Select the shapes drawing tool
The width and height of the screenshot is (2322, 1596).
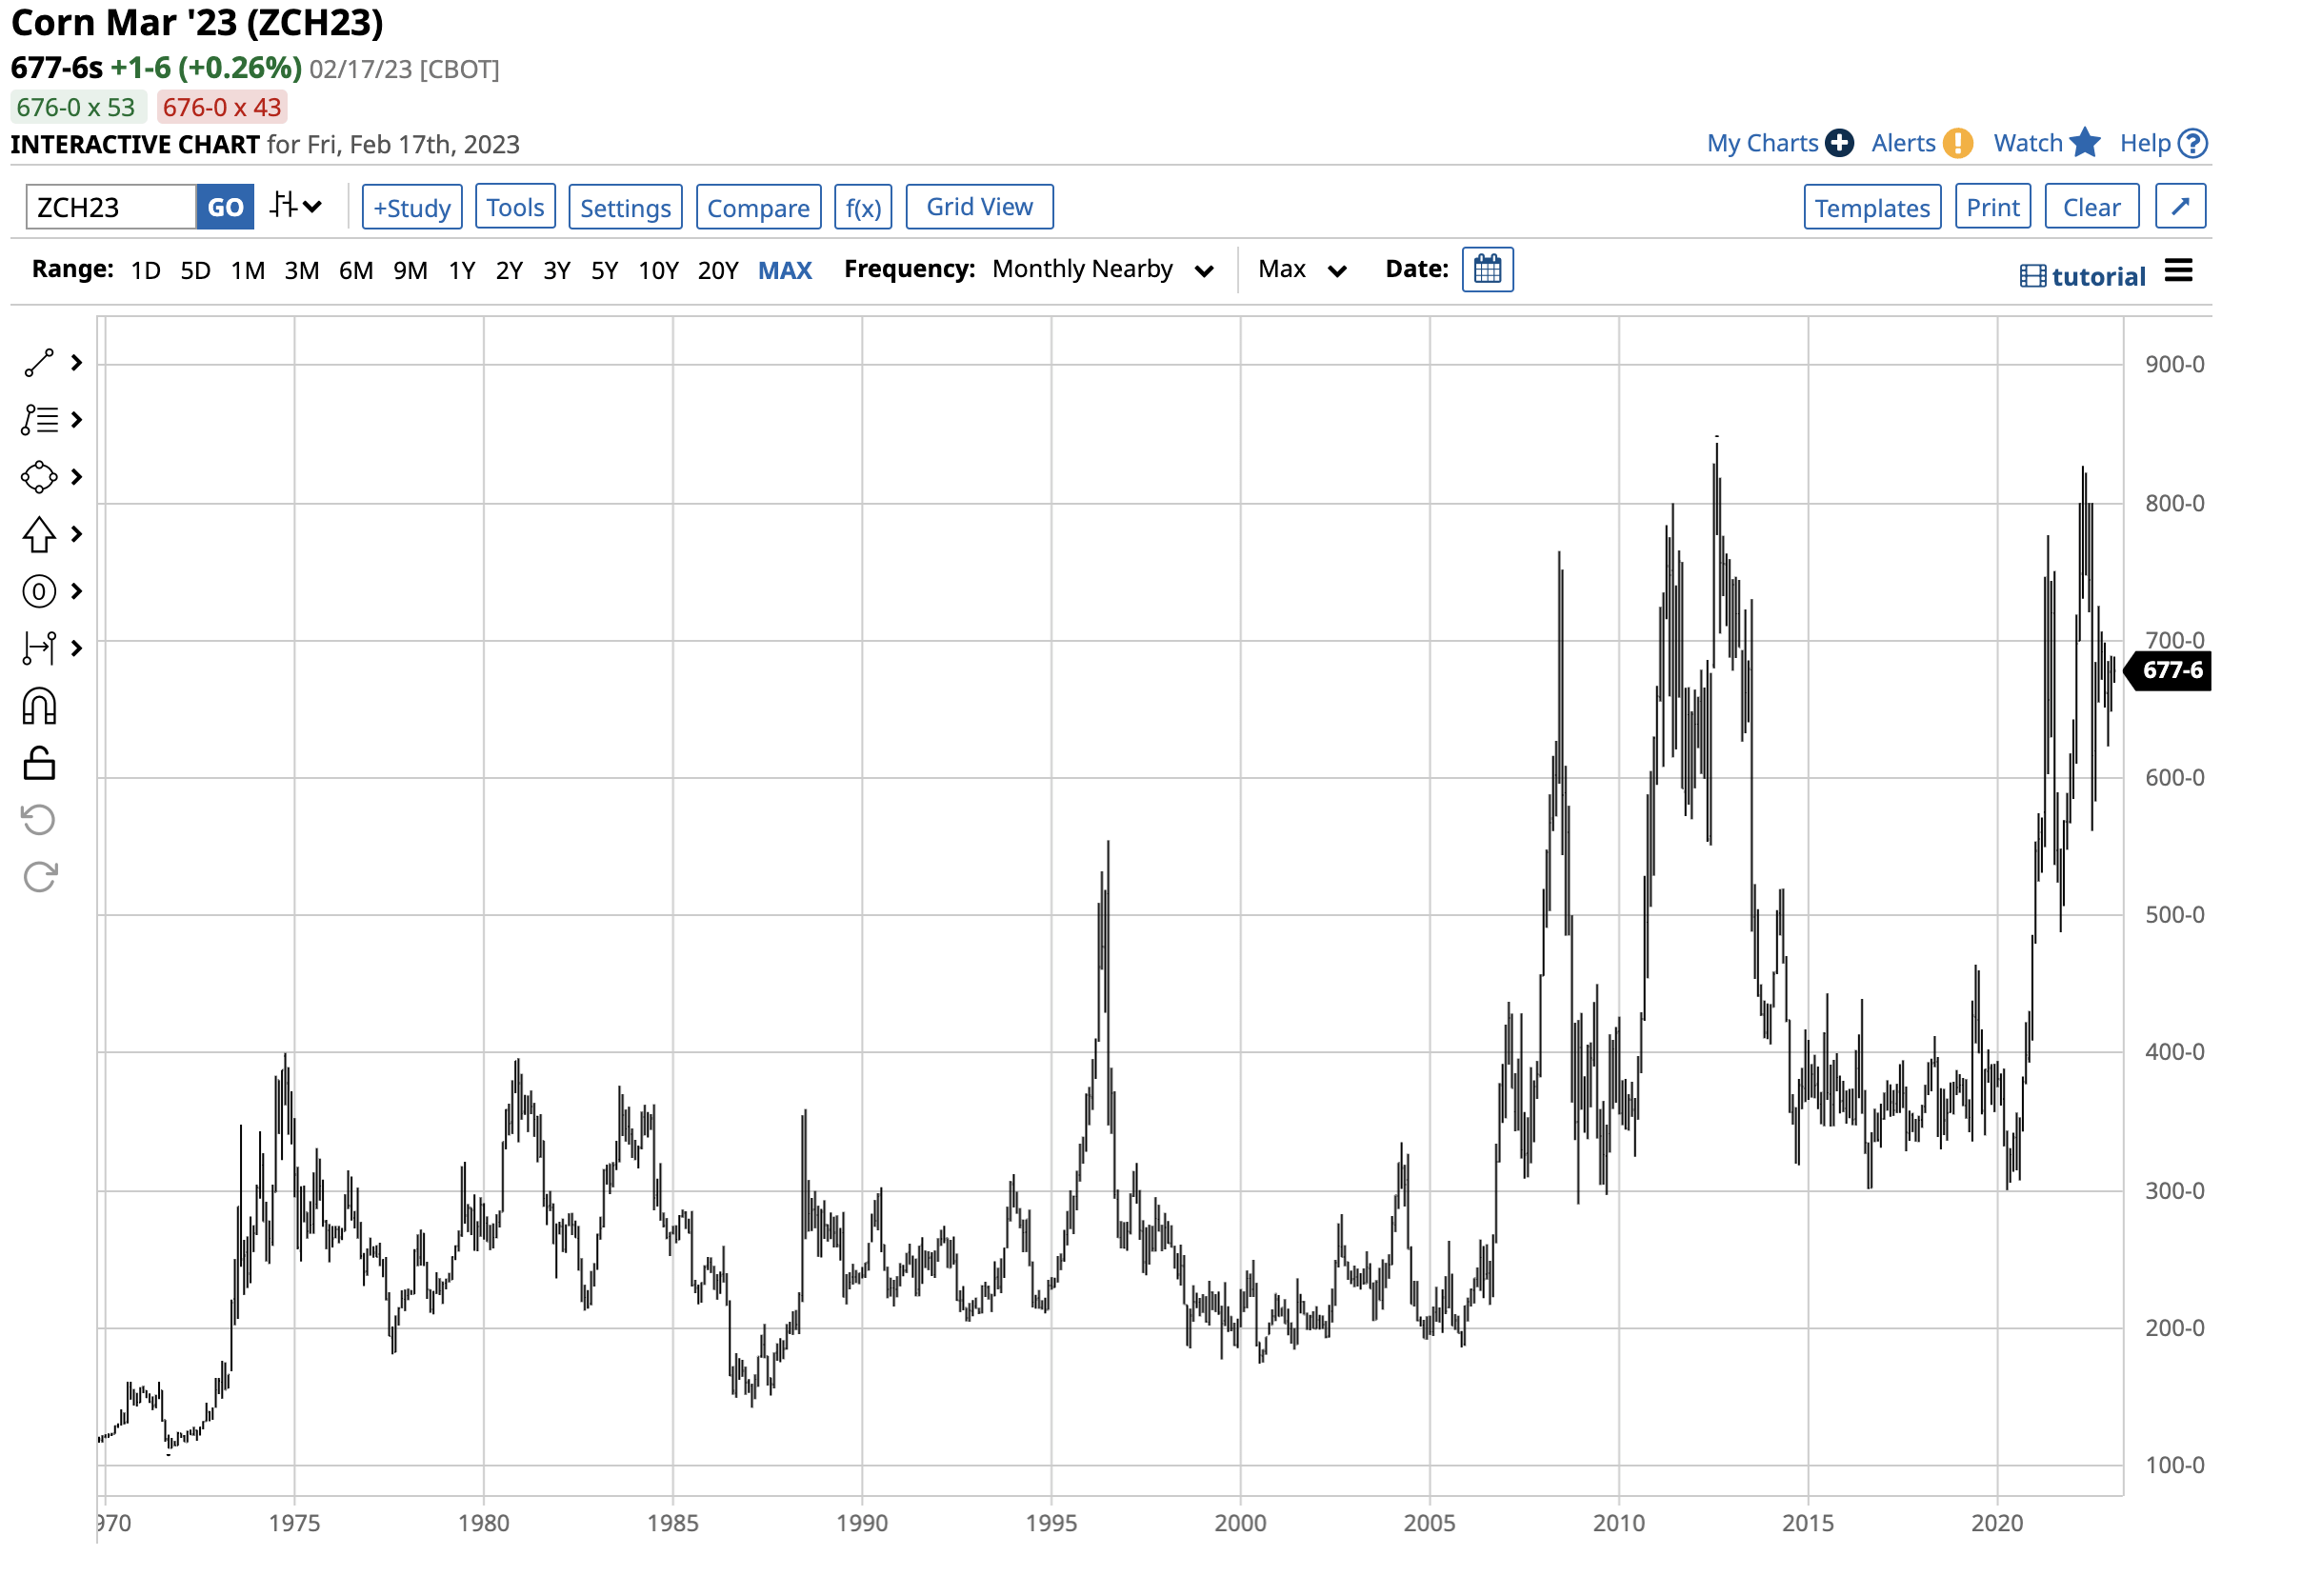(38, 477)
